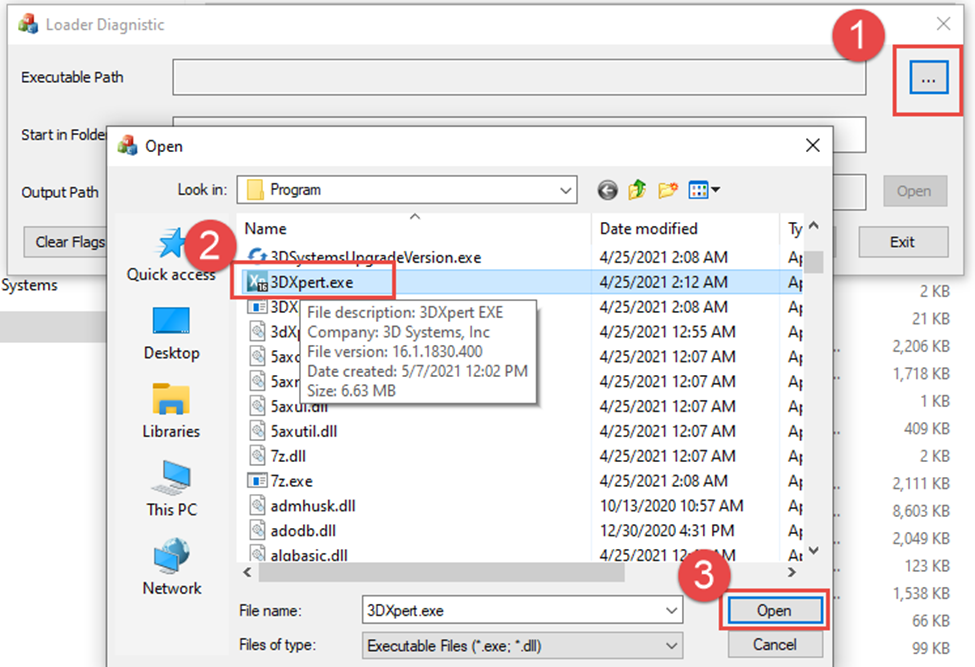Expand Files of type dropdown

pyautogui.click(x=672, y=646)
